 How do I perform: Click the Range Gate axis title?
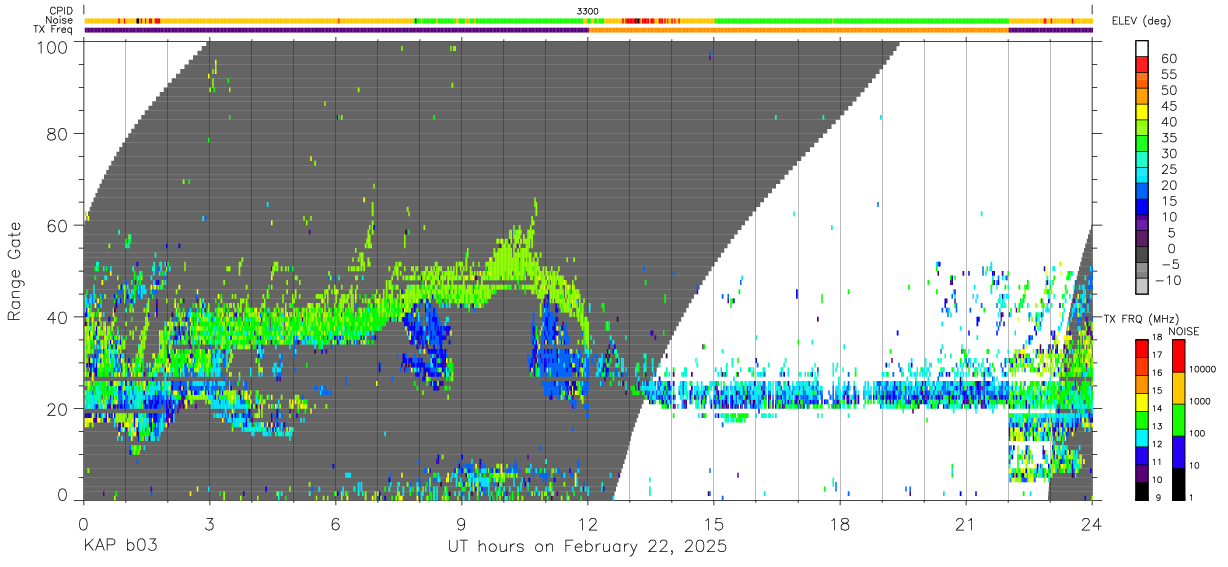(x=15, y=271)
